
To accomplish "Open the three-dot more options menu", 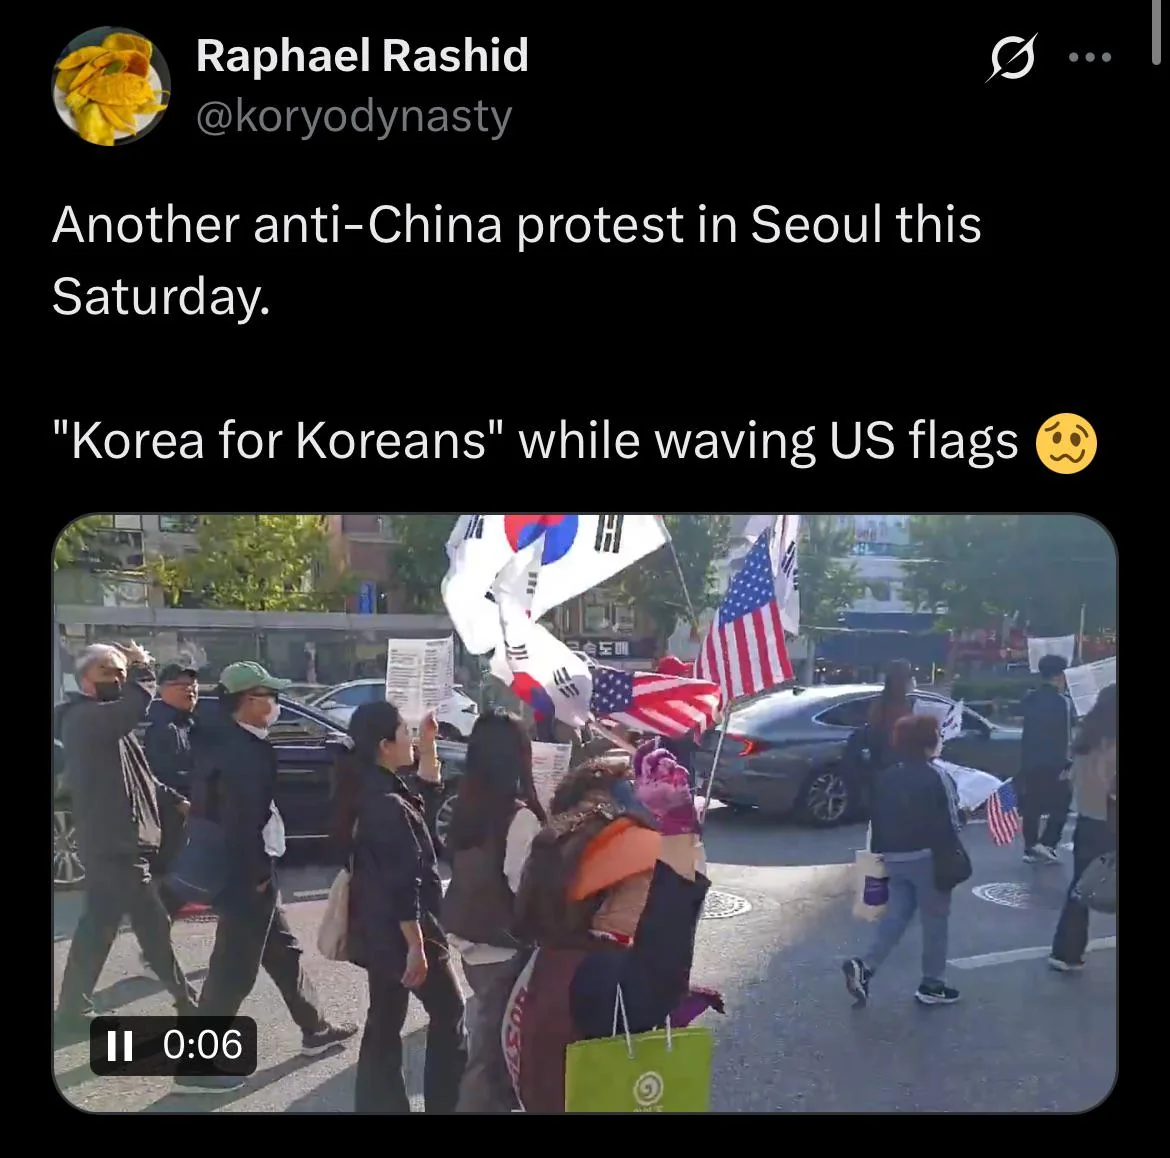I will tap(1090, 57).
